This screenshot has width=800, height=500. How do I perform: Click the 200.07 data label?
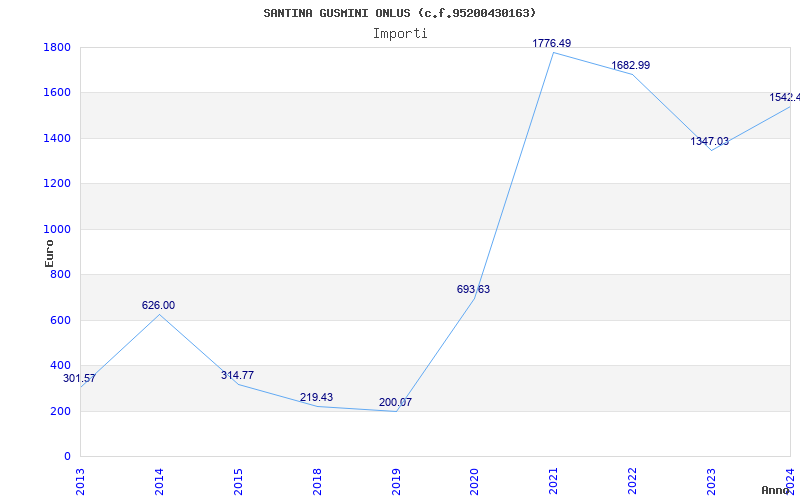pos(395,403)
